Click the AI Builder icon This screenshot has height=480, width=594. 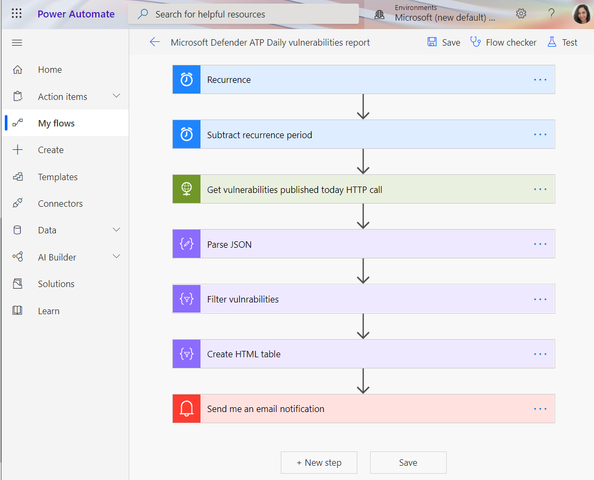(x=17, y=257)
